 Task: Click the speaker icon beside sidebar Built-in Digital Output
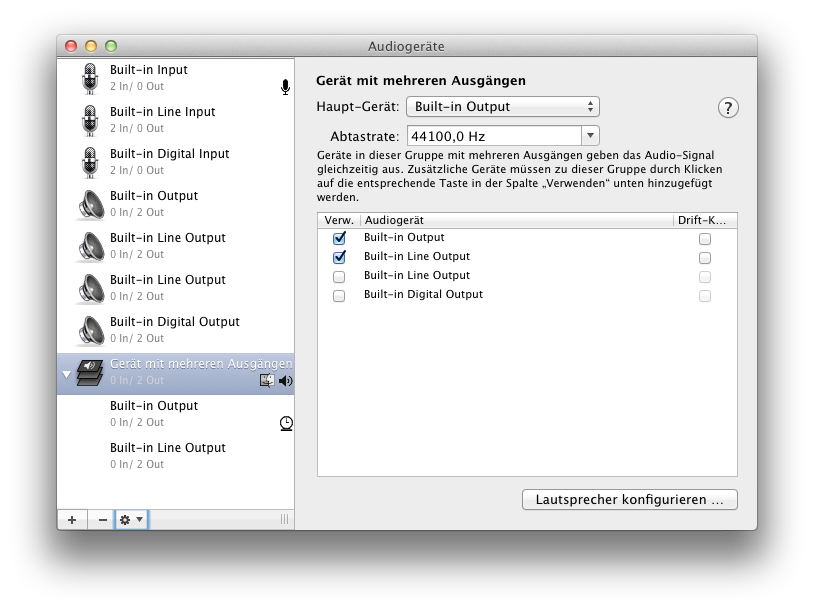(x=91, y=331)
